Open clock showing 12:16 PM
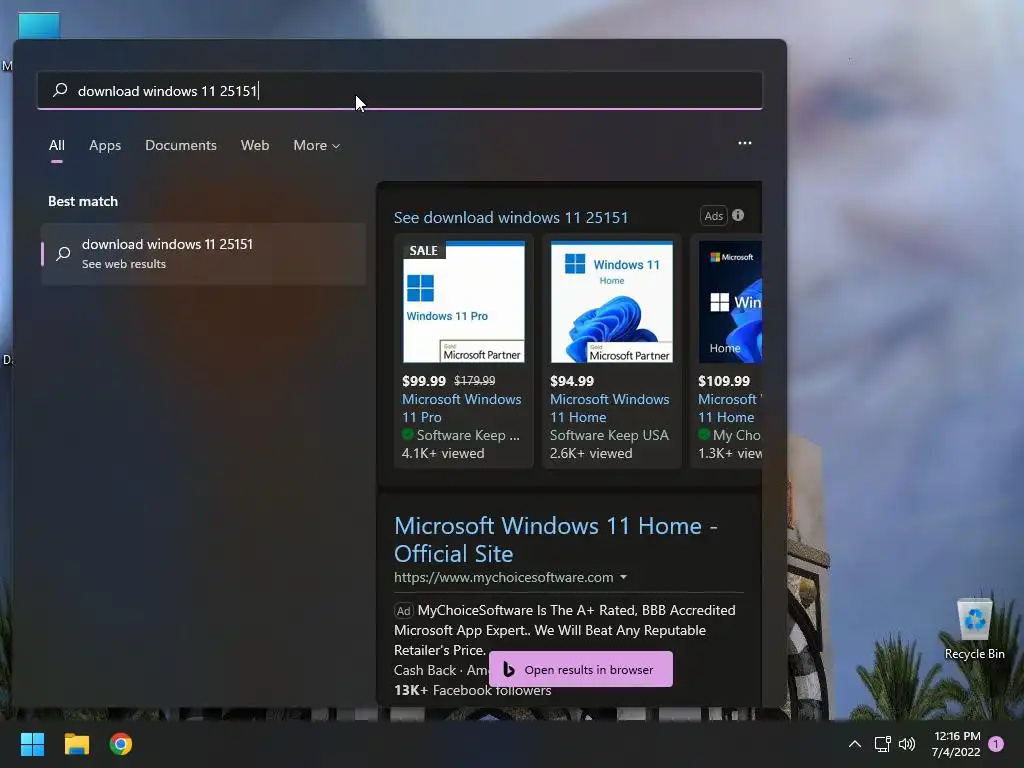This screenshot has height=768, width=1024. 956,744
